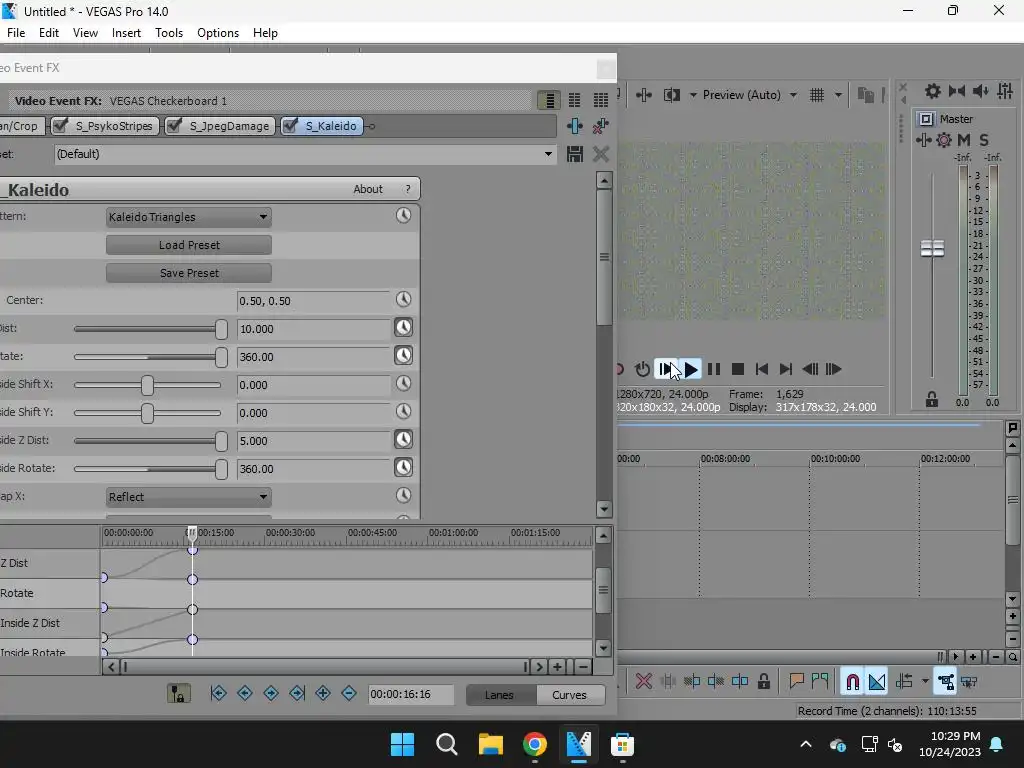Viewport: 1024px width, 768px height.
Task: Open the Tools menu
Action: (x=168, y=33)
